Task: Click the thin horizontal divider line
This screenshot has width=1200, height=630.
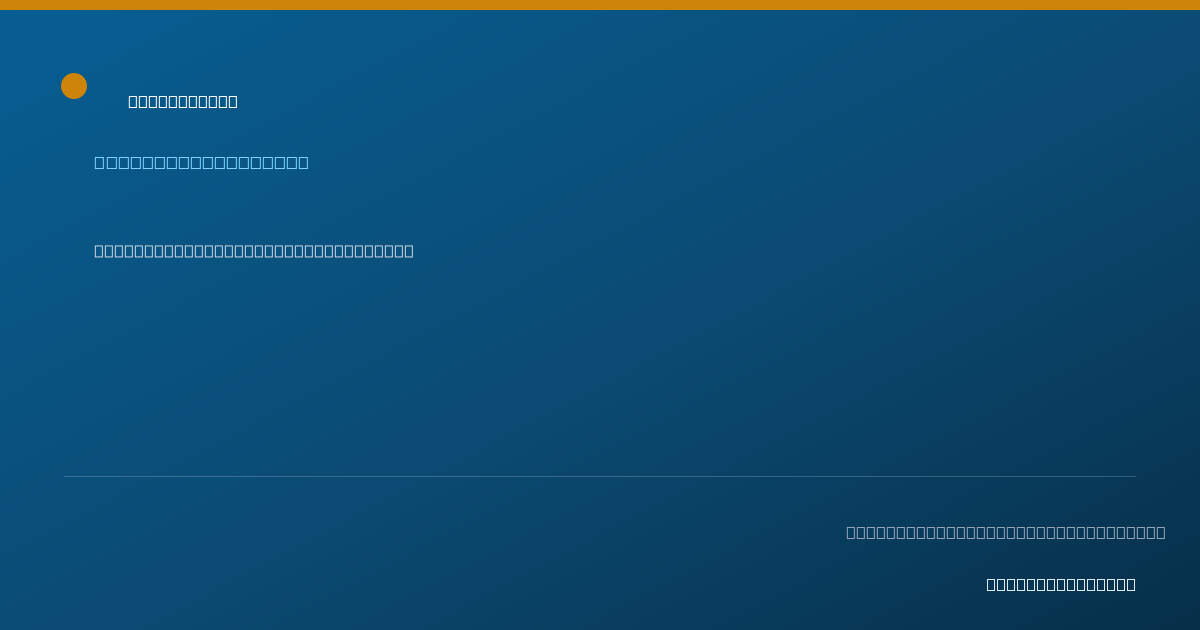Action: coord(600,476)
